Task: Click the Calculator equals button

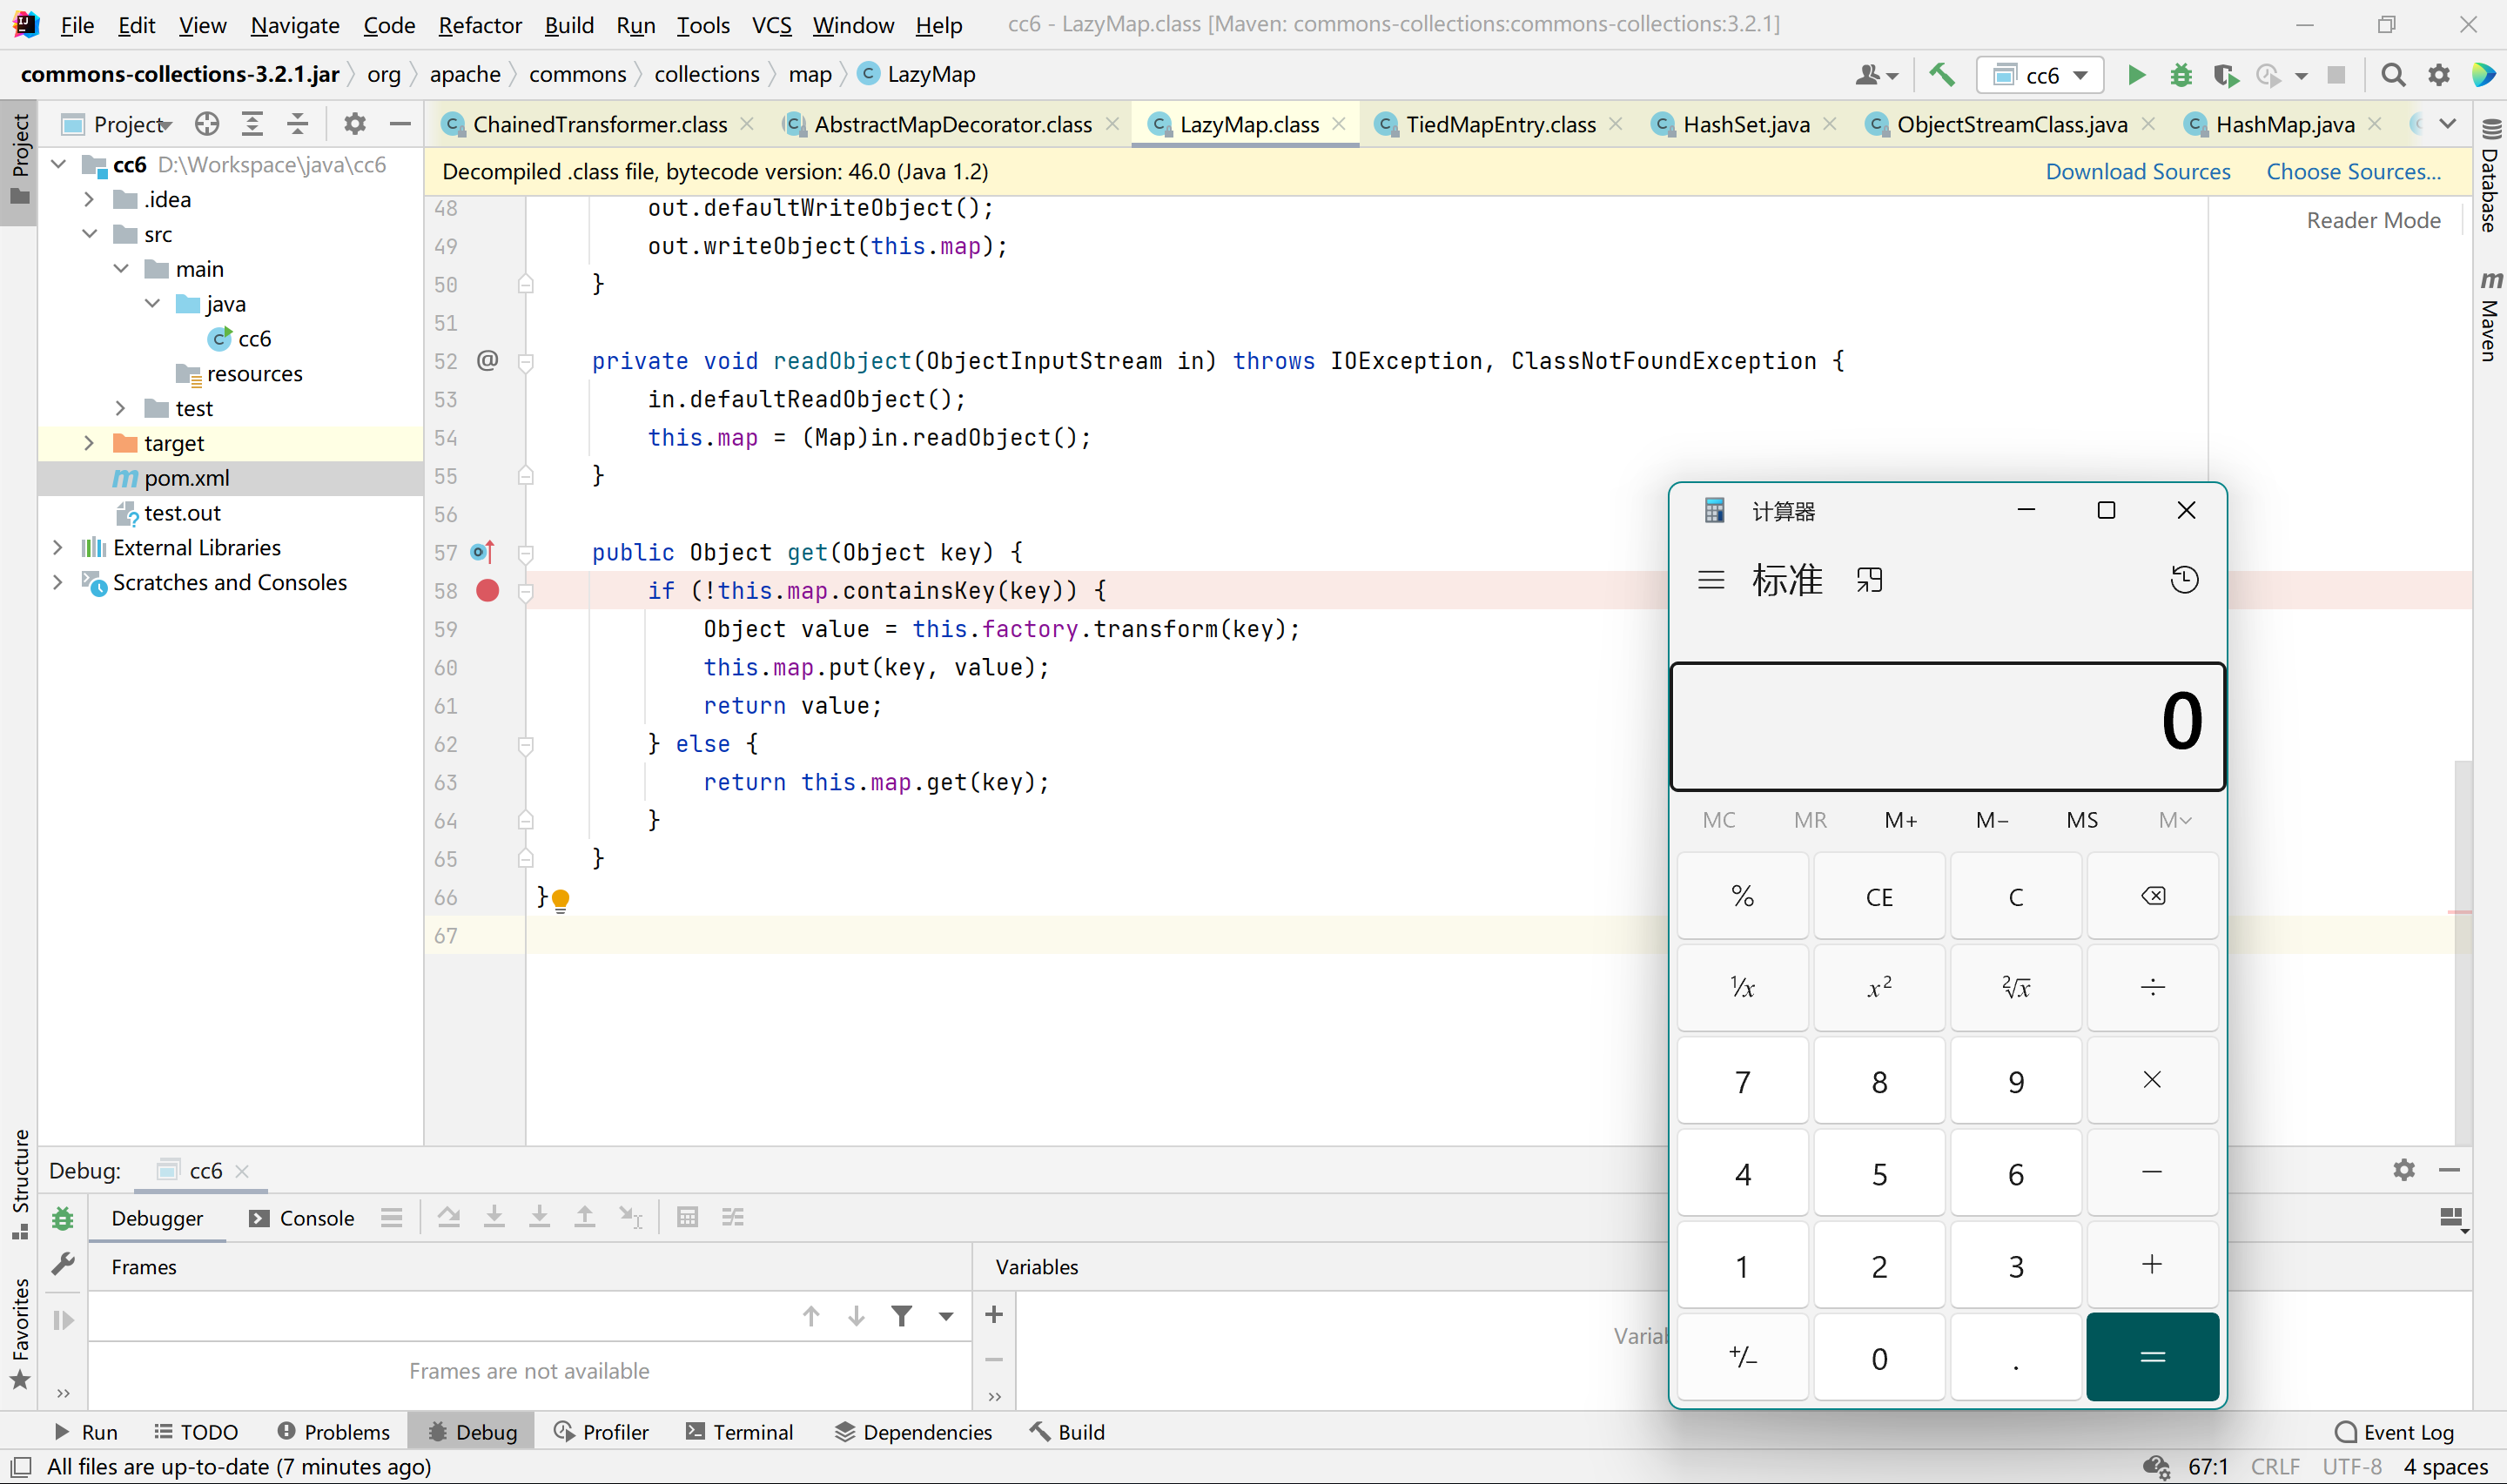Action: [x=2152, y=1357]
